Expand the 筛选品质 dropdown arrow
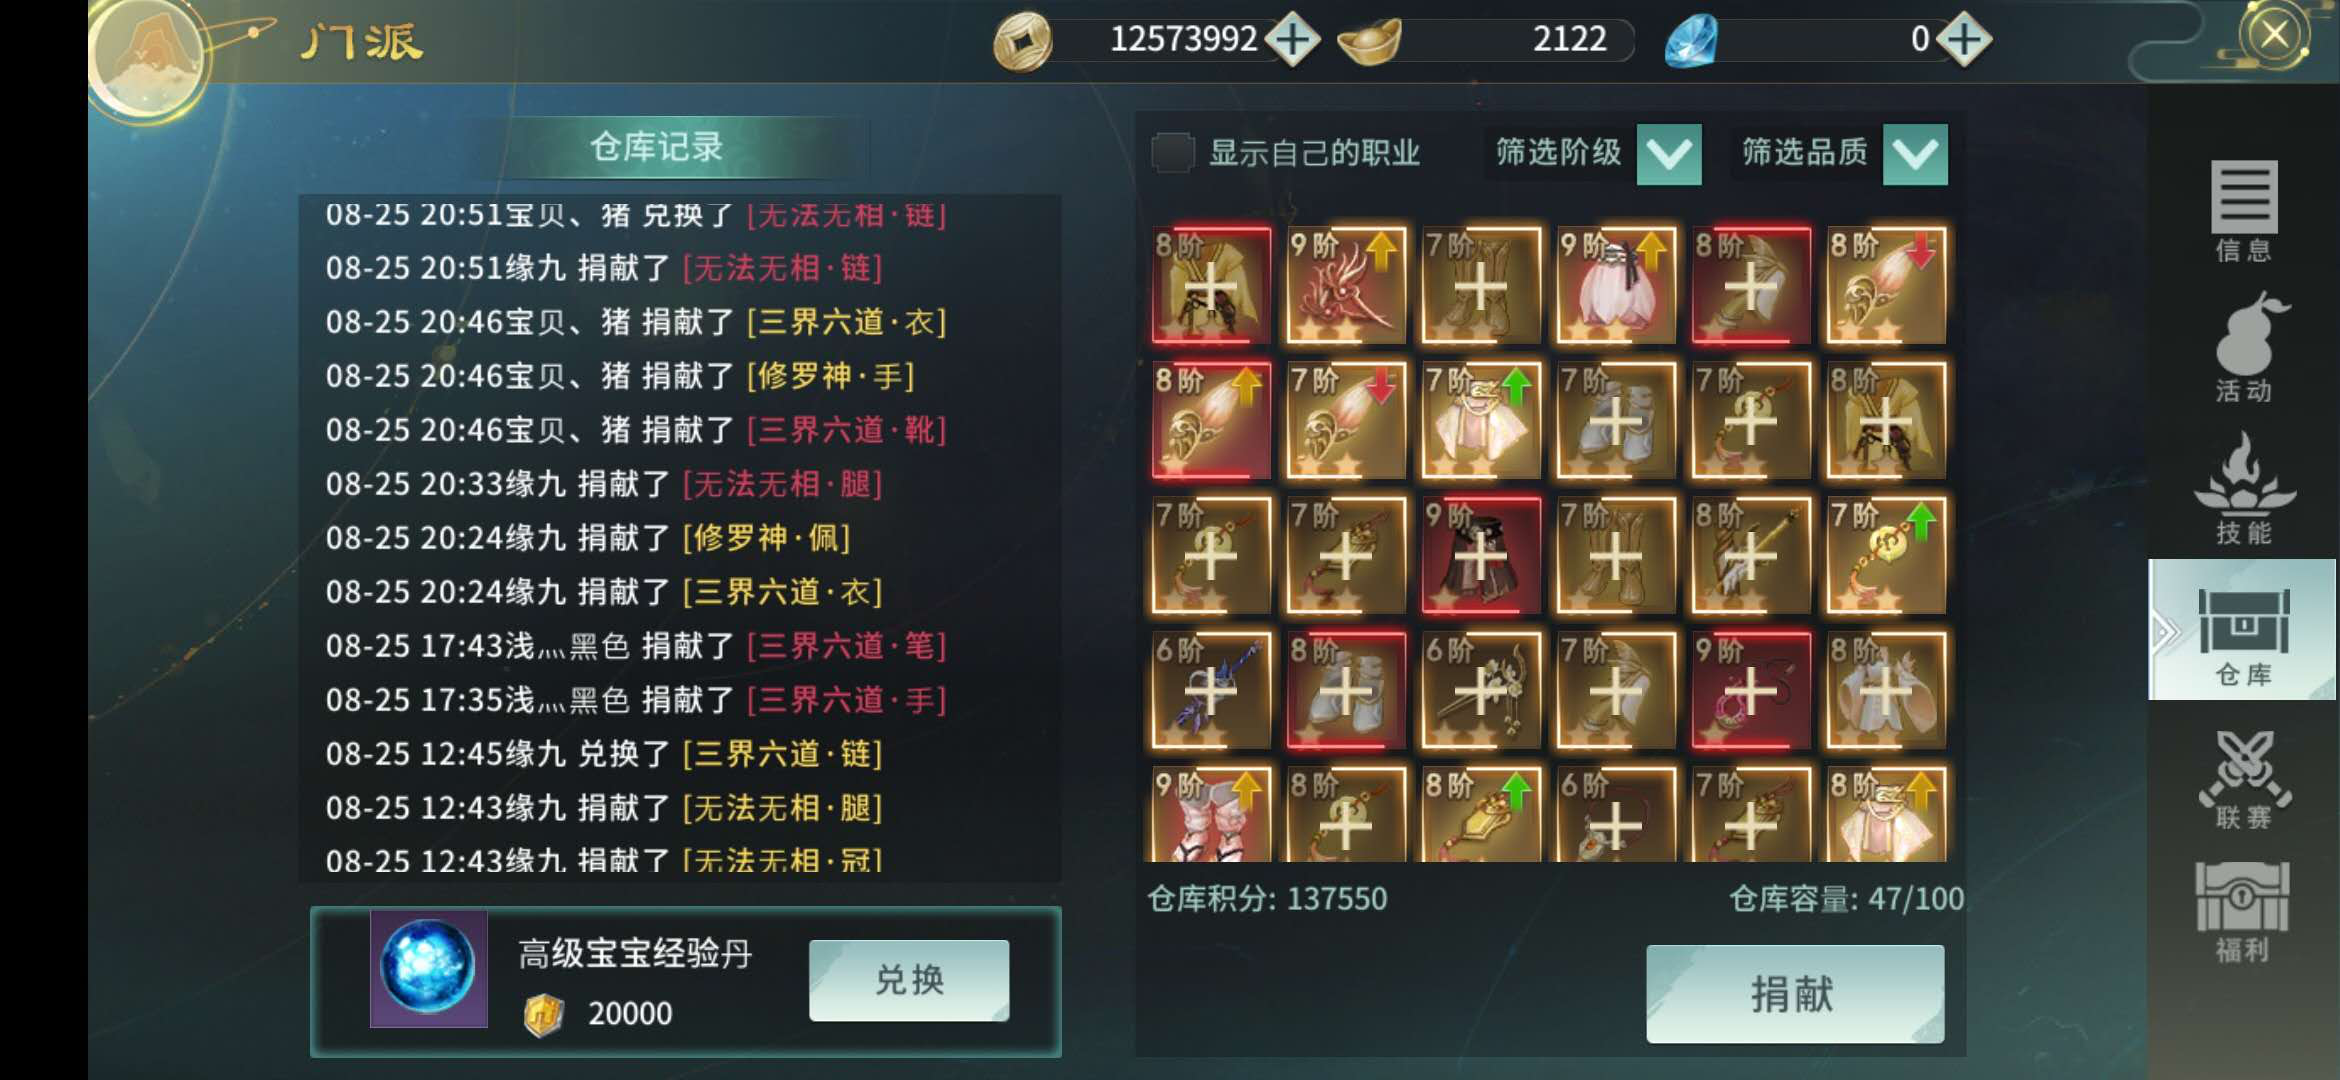Viewport: 2340px width, 1080px height. pyautogui.click(x=1915, y=154)
